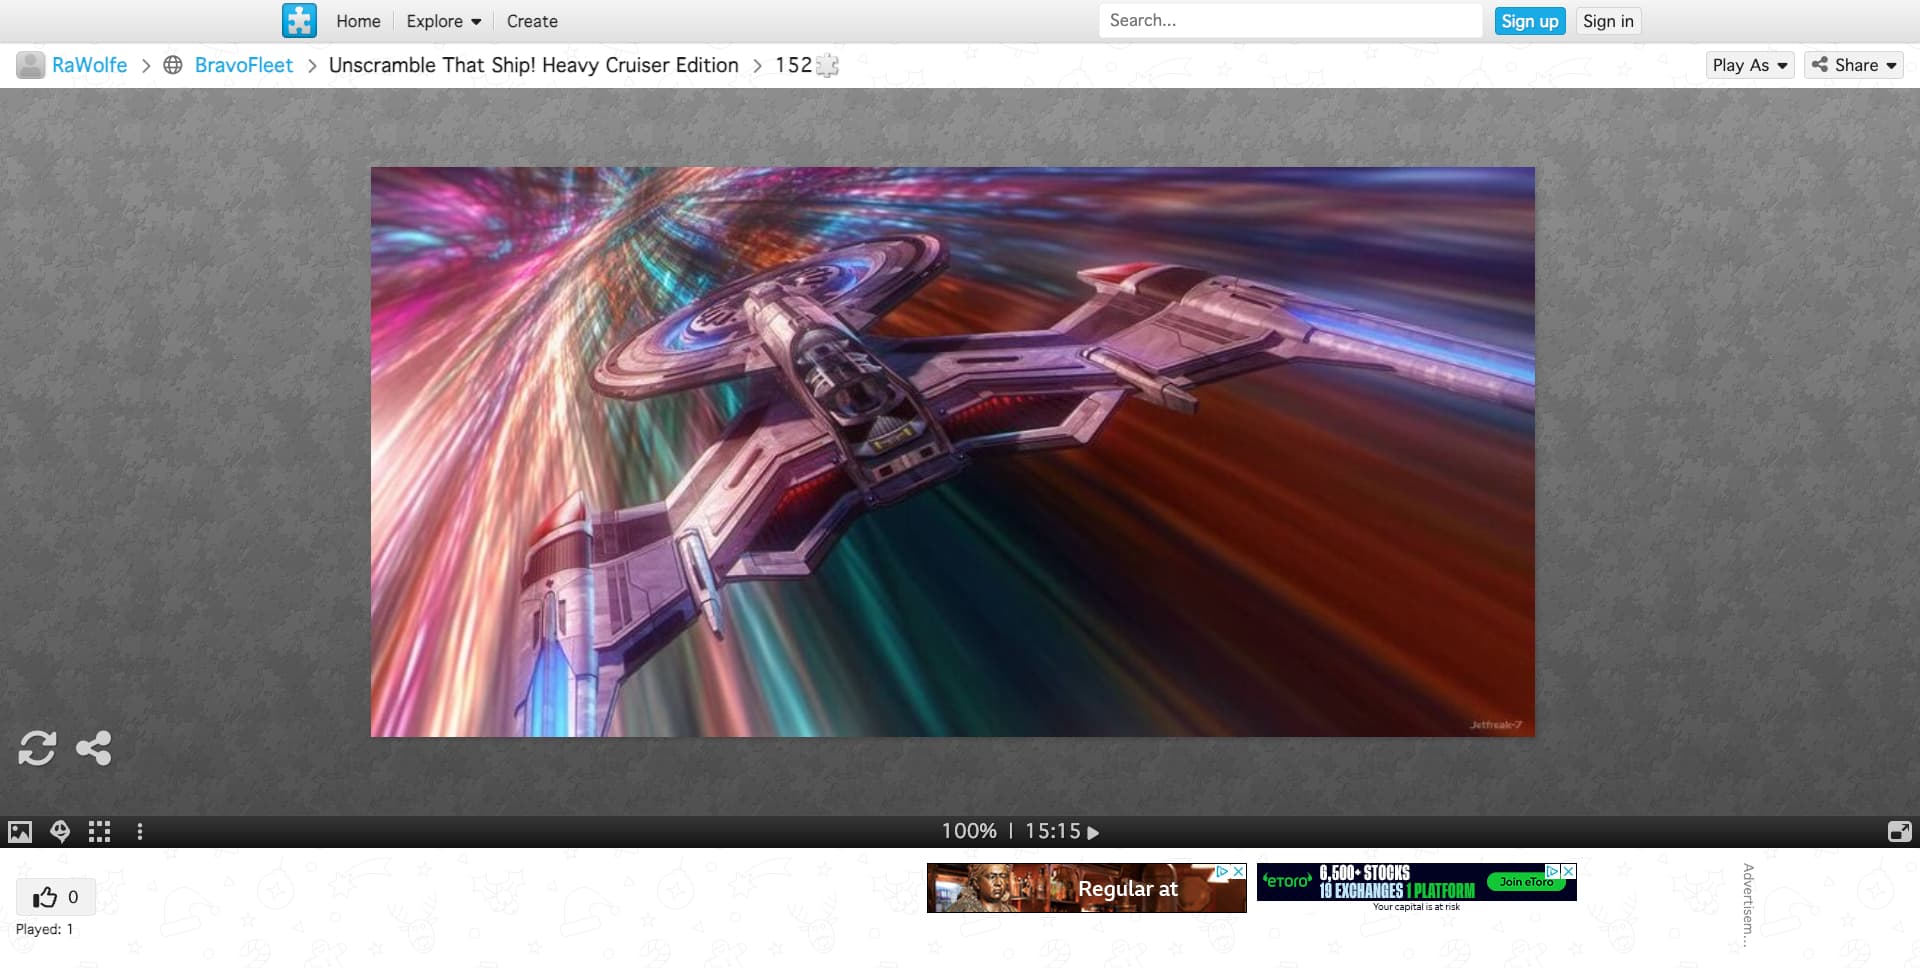The width and height of the screenshot is (1920, 968).
Task: Close the eToro ad with X
Action: (1569, 871)
